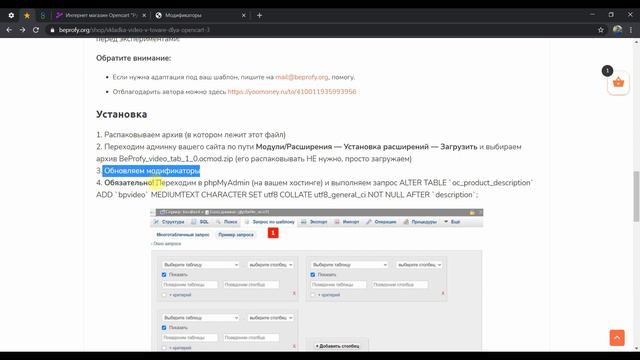Expand the Ещё dropdown in phpMyAdmin image
640x360 pixels.
[452, 222]
